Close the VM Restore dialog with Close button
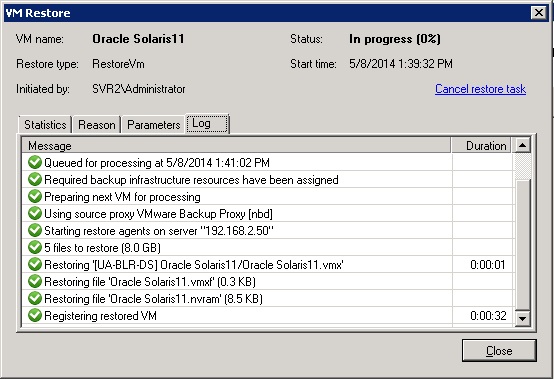The image size is (554, 379). point(499,350)
